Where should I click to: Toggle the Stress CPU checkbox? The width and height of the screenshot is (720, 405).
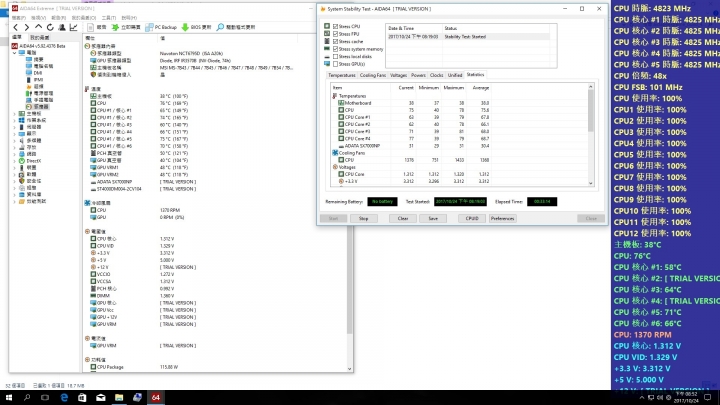click(335, 27)
